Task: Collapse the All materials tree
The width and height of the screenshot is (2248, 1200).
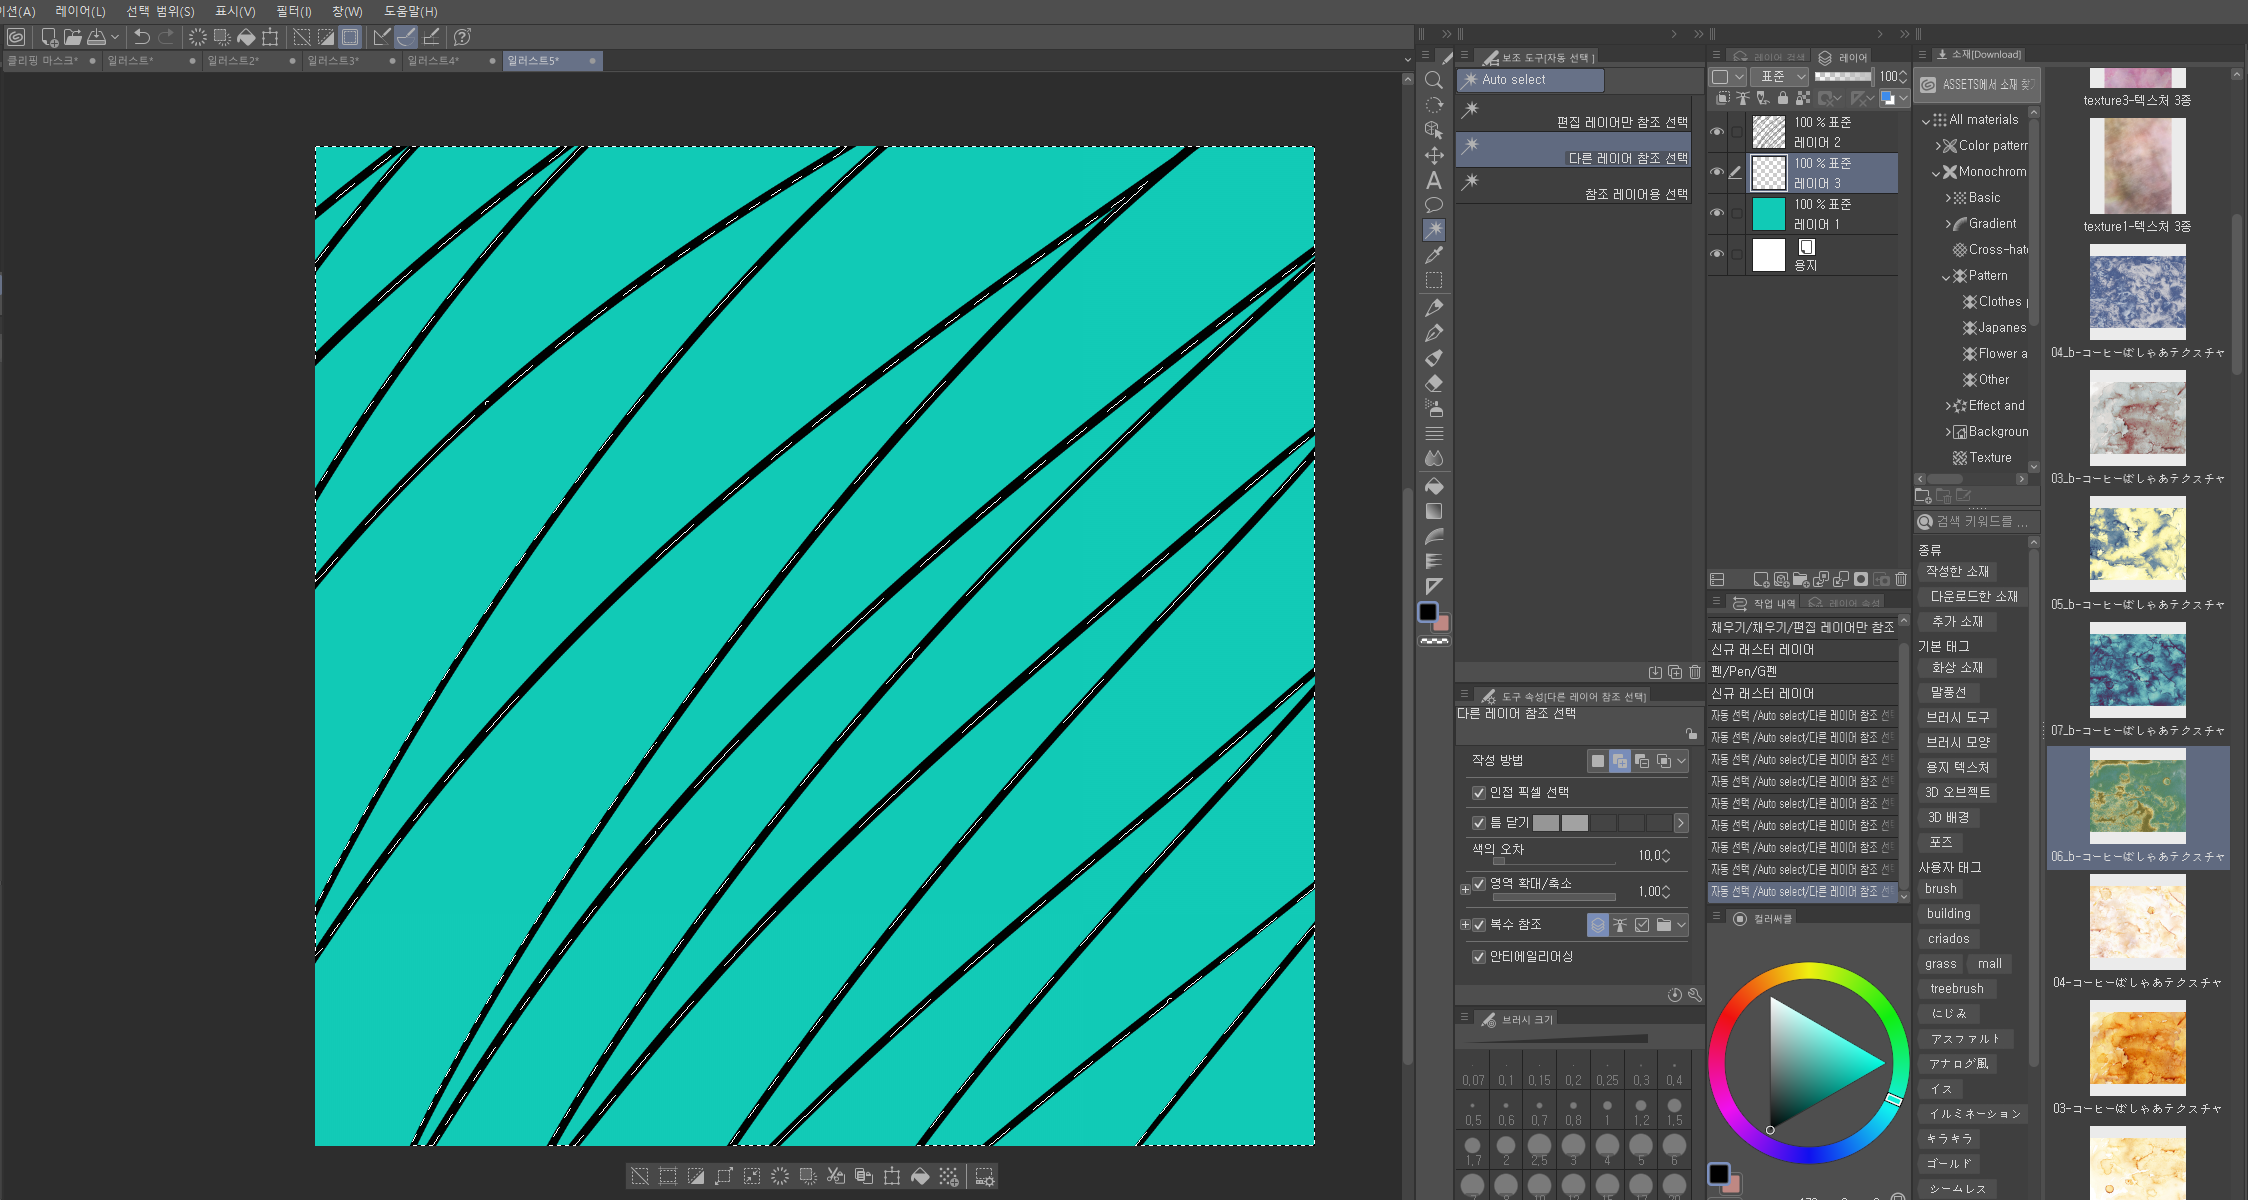Action: 1926,120
